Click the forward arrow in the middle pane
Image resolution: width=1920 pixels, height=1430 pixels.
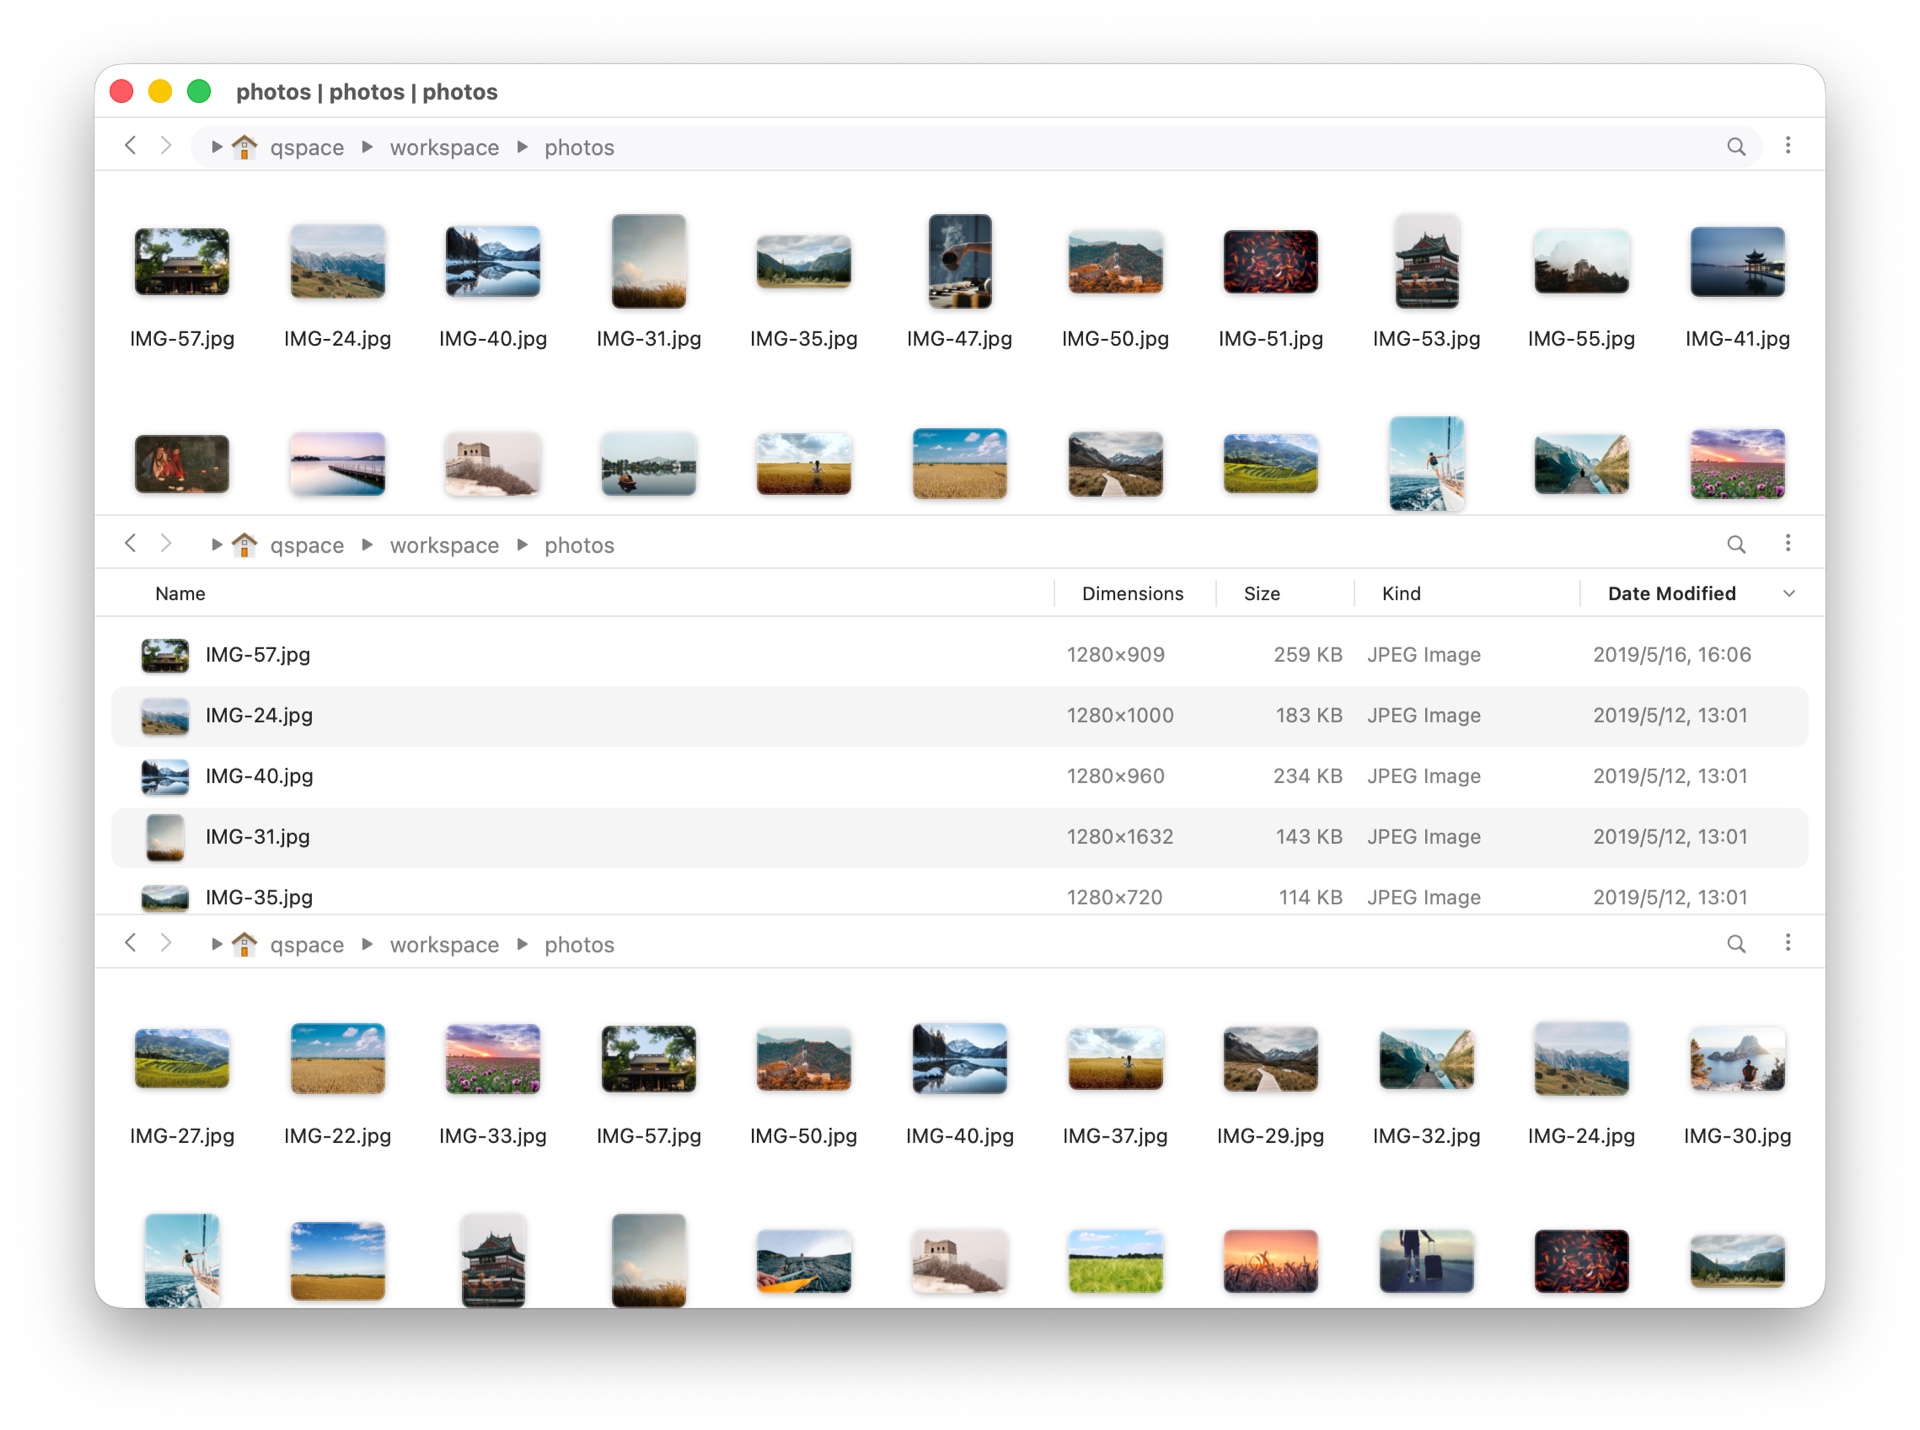(x=166, y=544)
